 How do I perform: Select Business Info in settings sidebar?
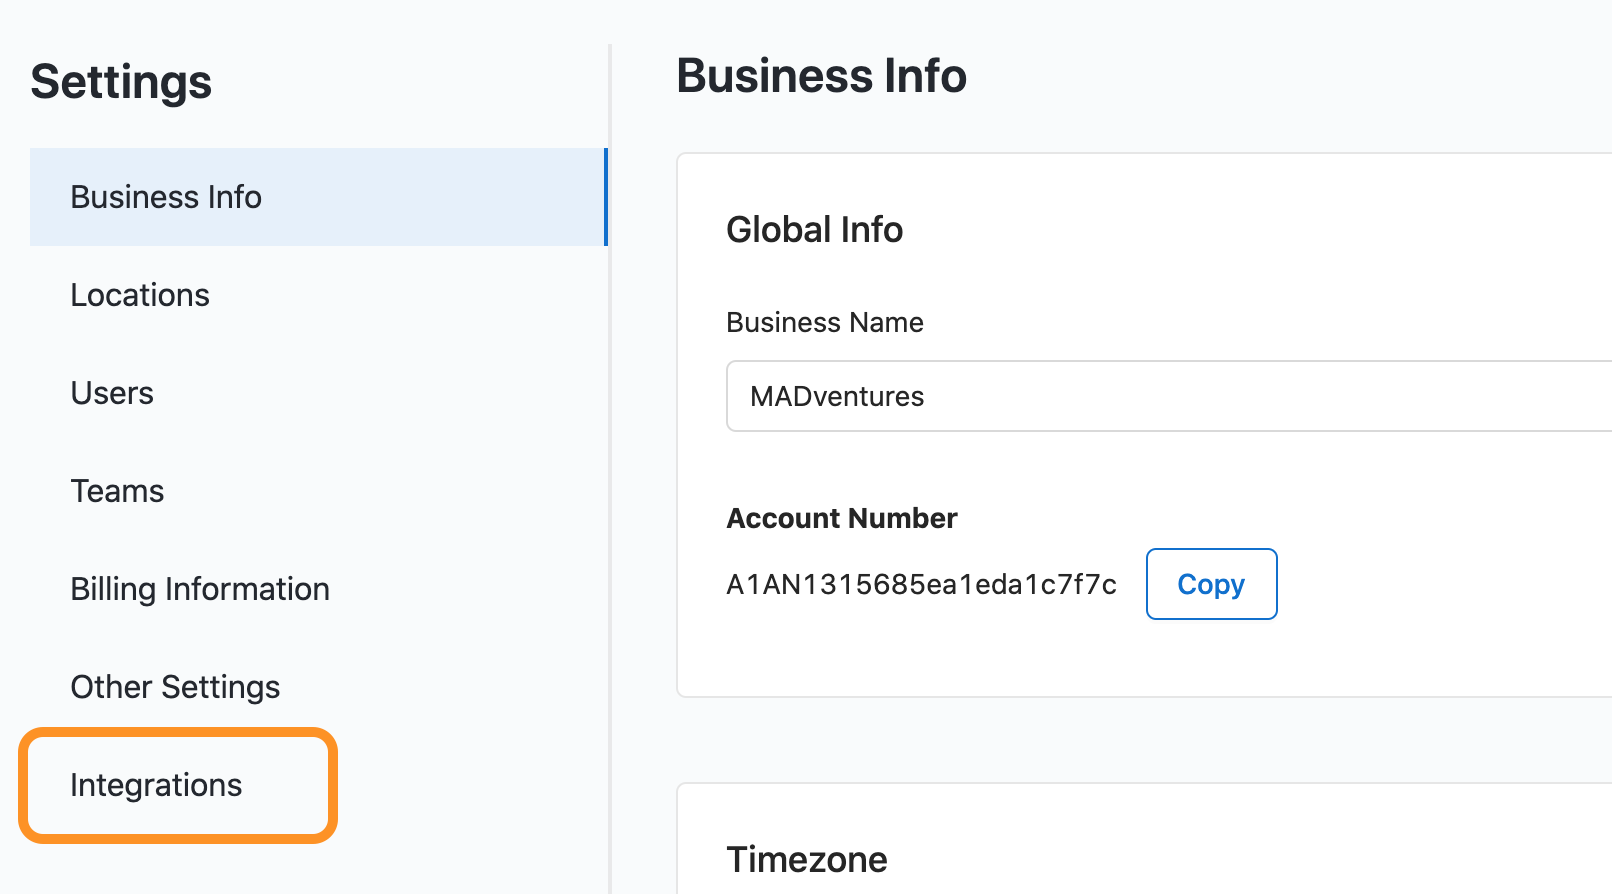(318, 197)
